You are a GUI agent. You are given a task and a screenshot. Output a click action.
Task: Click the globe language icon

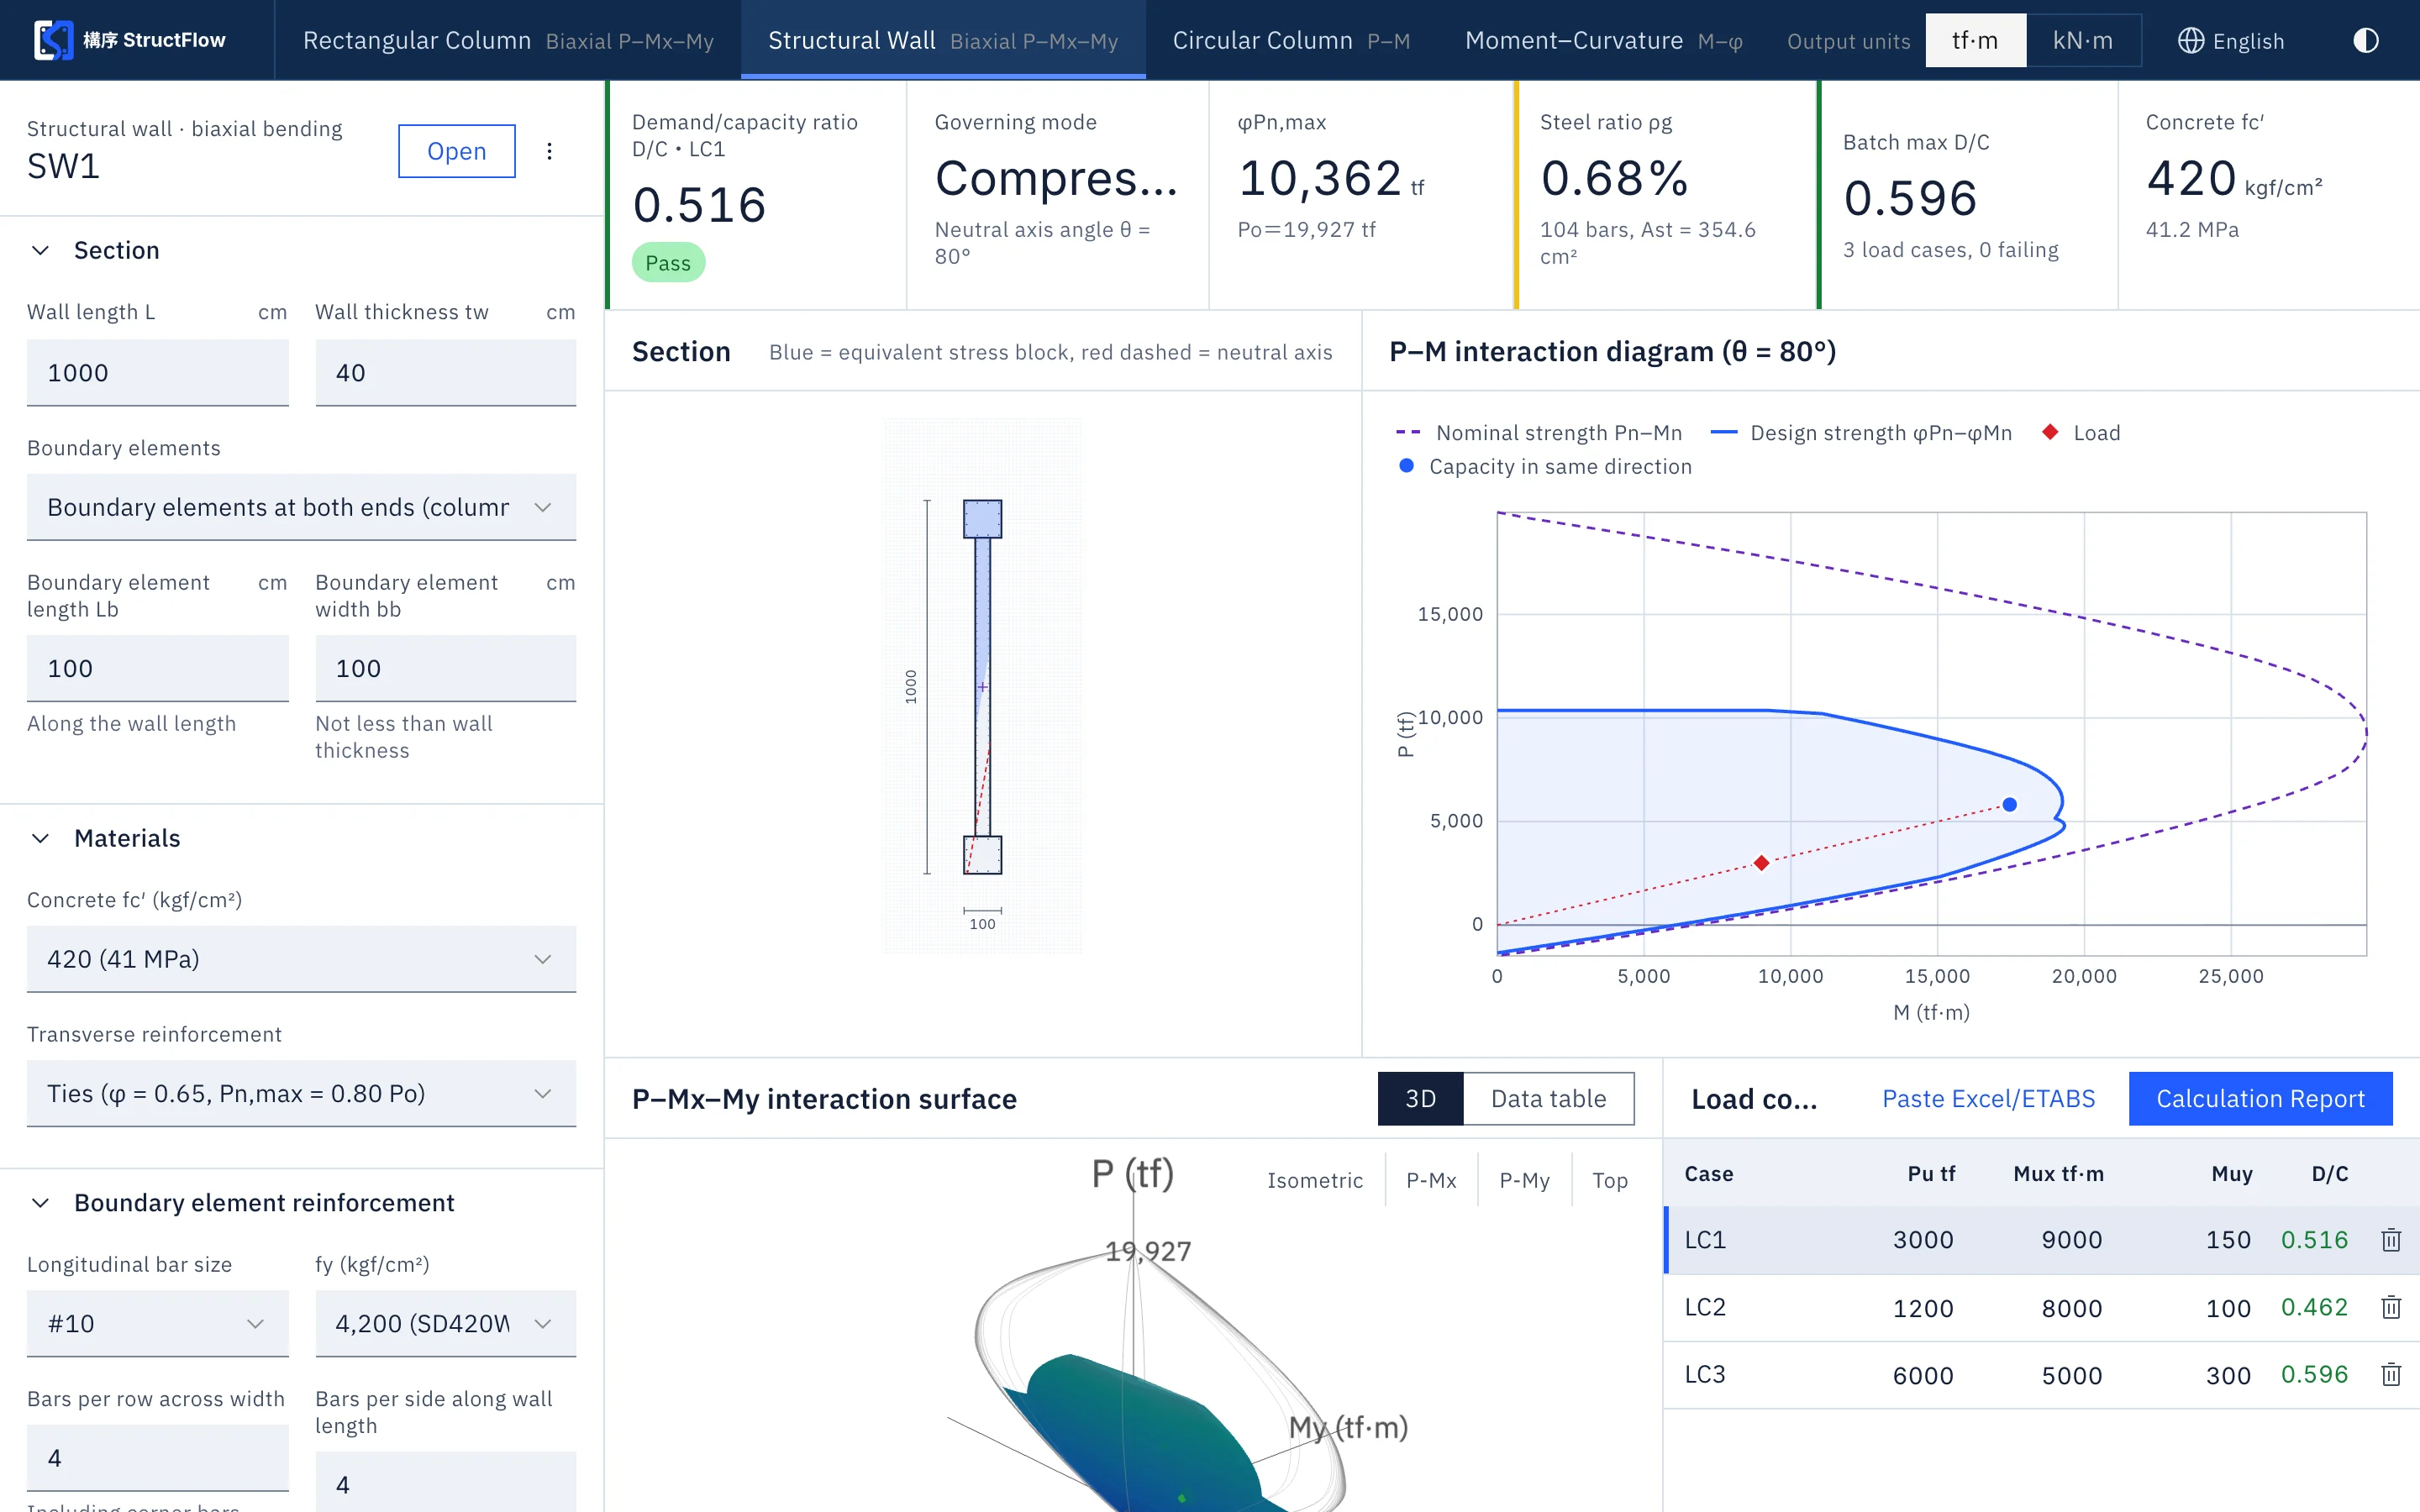click(x=2190, y=40)
